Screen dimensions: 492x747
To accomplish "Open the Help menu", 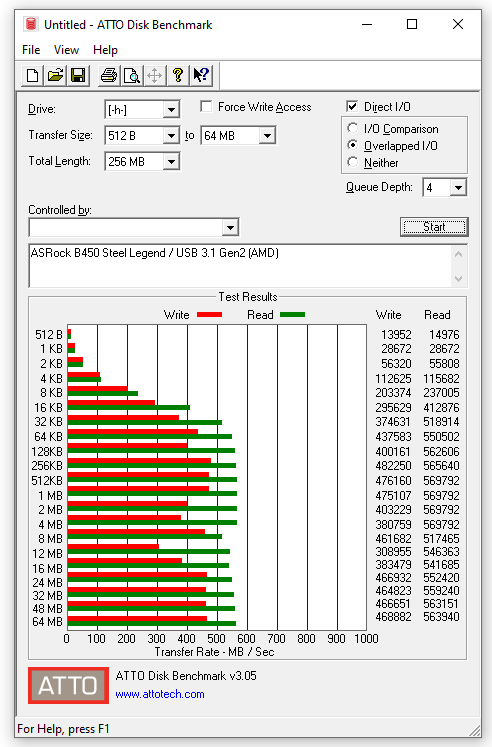I will 105,50.
